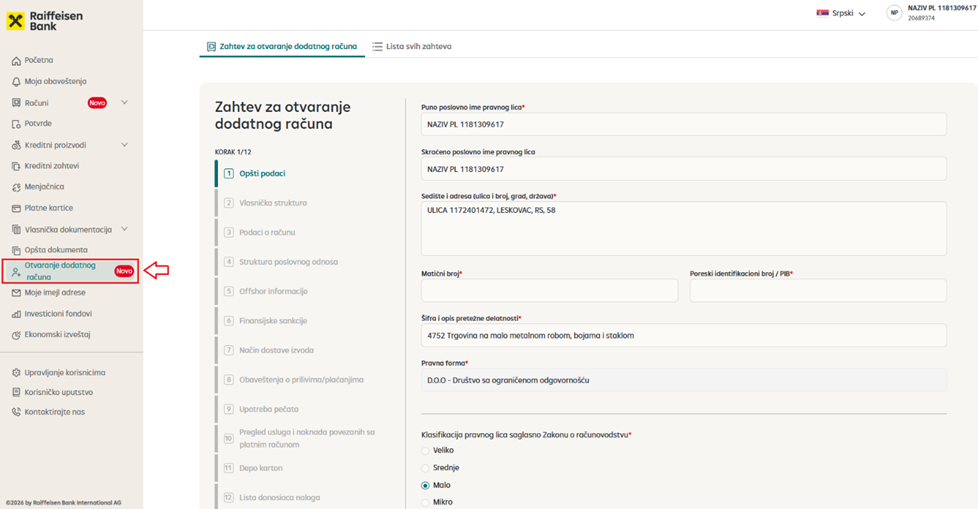This screenshot has height=509, width=978.
Task: Click the gear icon for Upravljanje korisnicima
Action: [x=16, y=373]
